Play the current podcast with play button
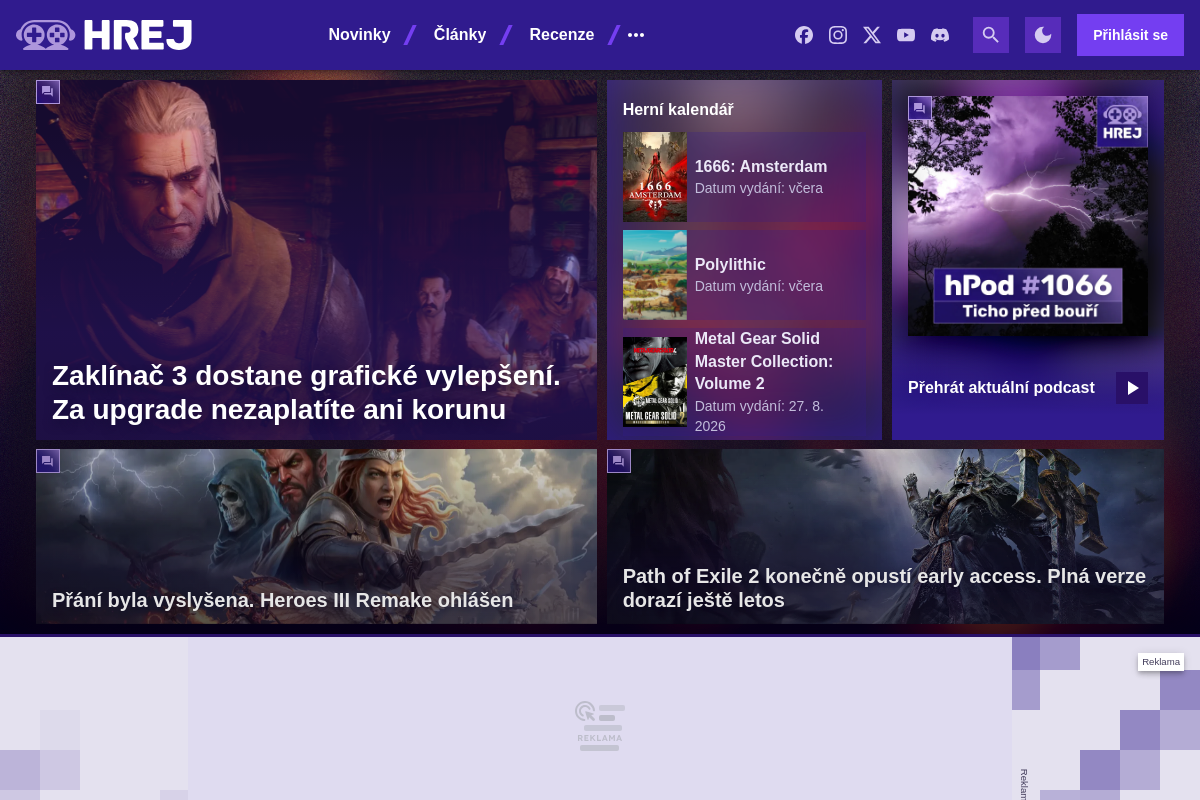The width and height of the screenshot is (1200, 800). [1132, 388]
